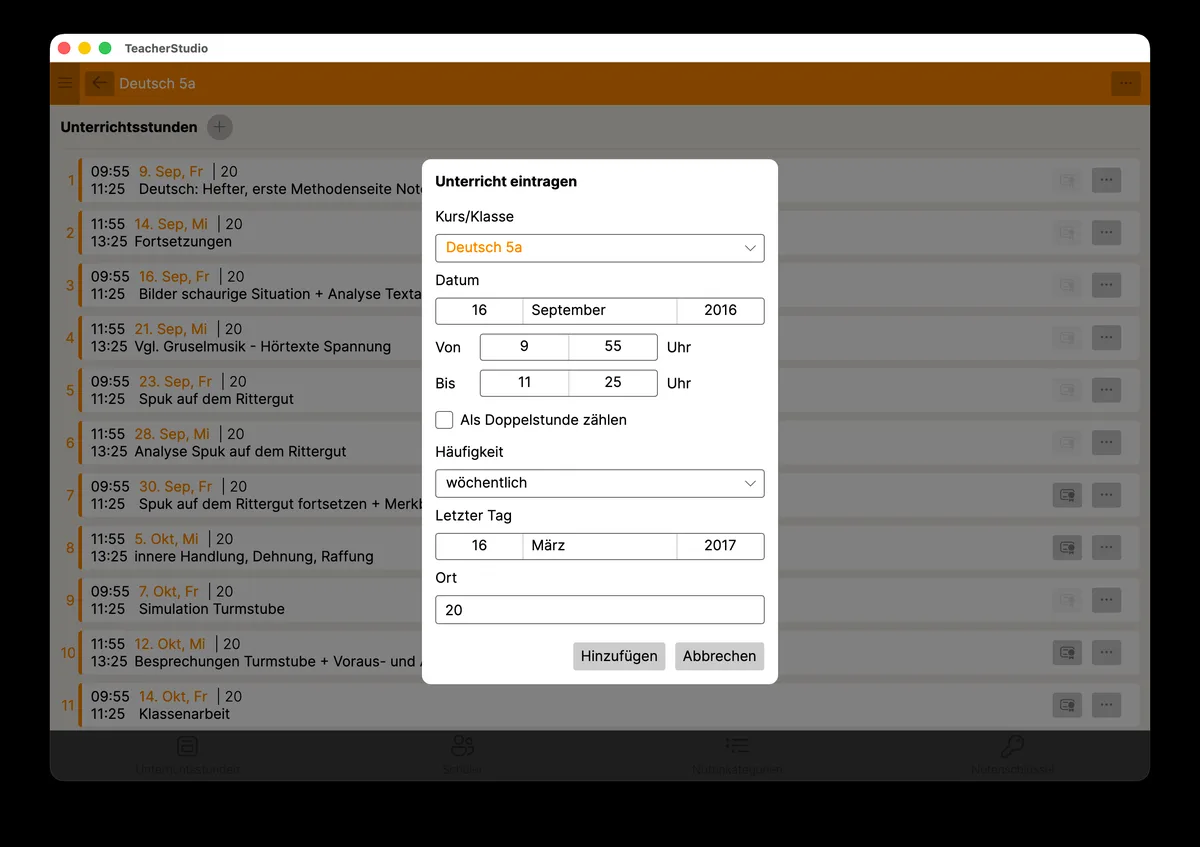1200x847 pixels.
Task: Open more options for the Klassenarbeit lesson
Action: tap(1106, 705)
